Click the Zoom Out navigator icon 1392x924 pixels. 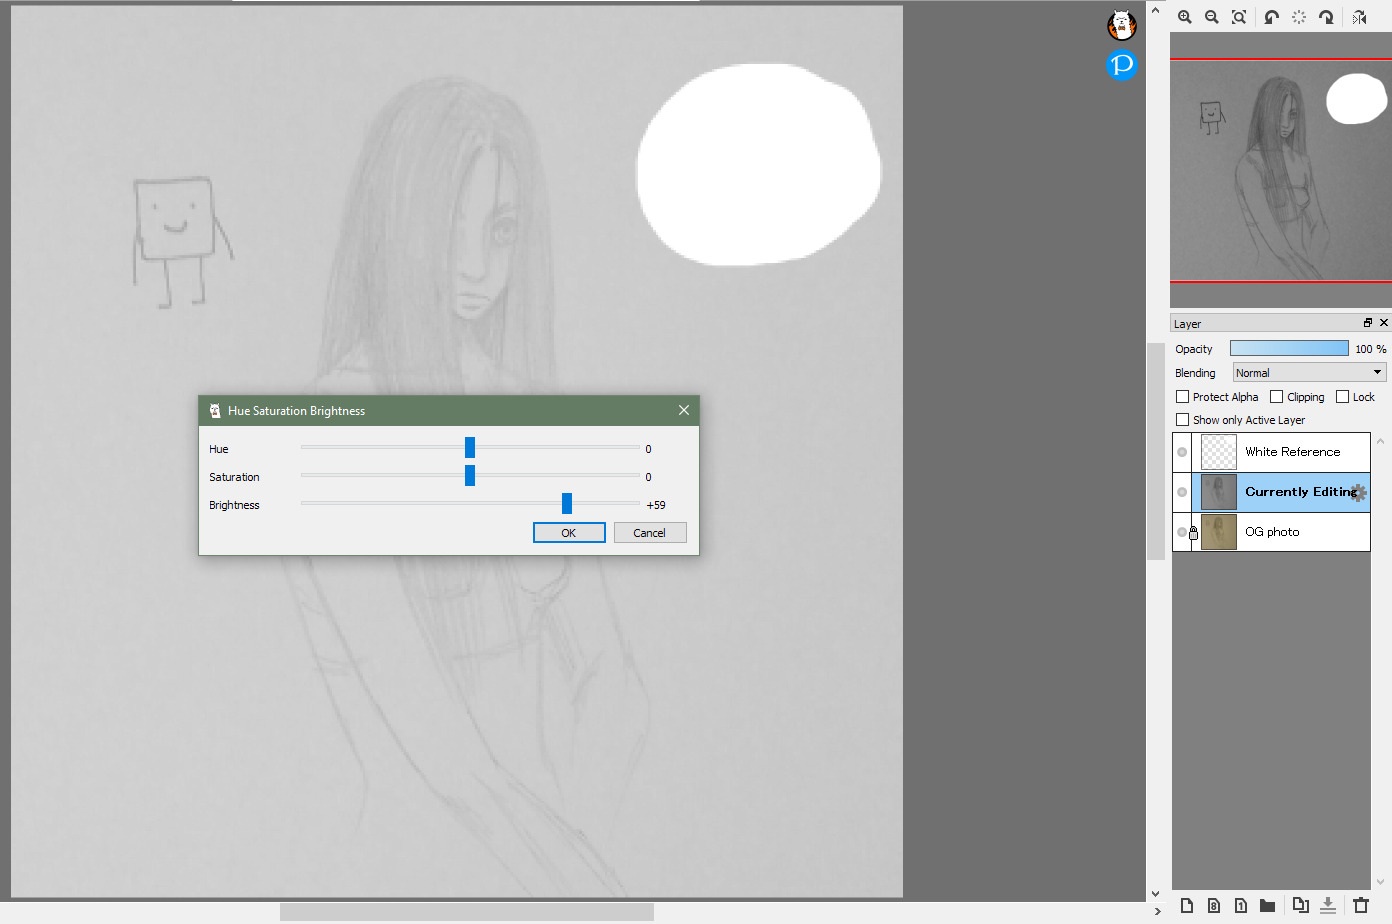click(1212, 17)
